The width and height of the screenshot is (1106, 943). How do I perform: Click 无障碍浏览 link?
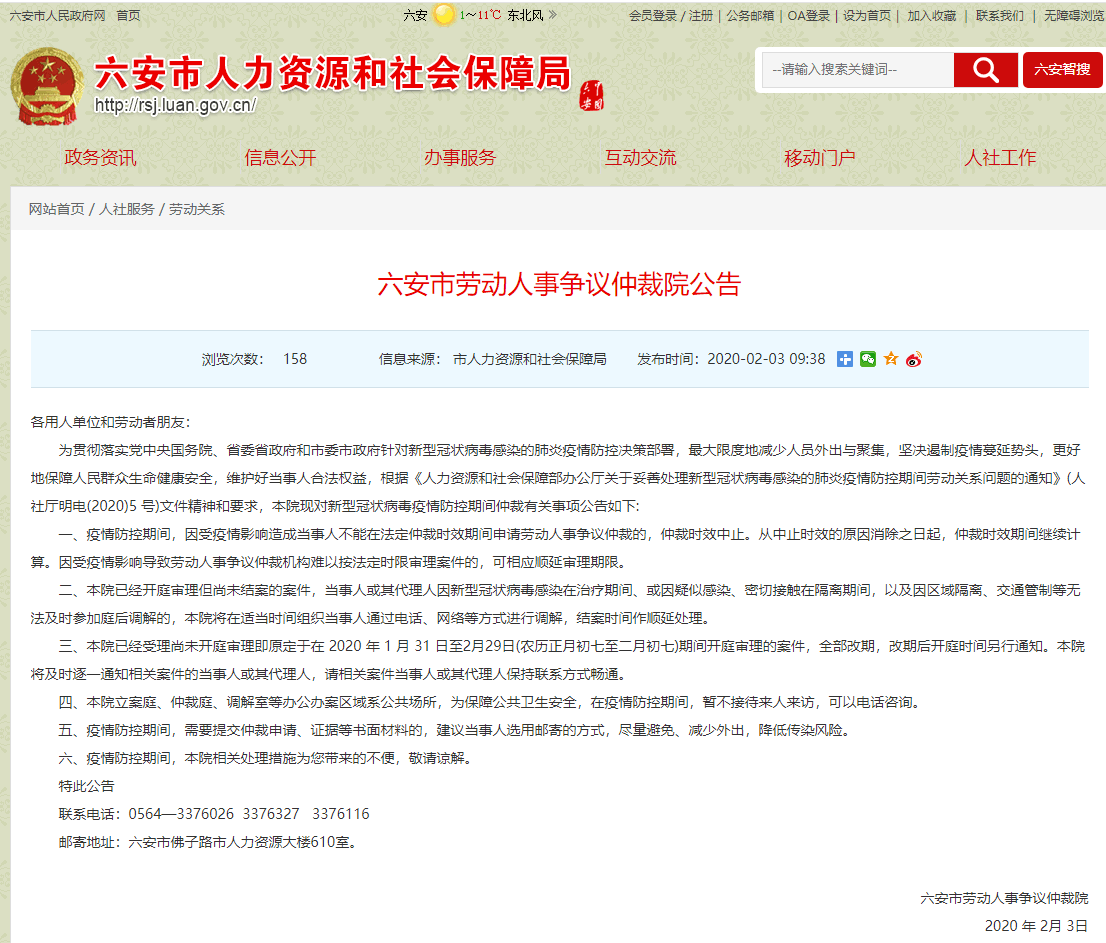1074,16
